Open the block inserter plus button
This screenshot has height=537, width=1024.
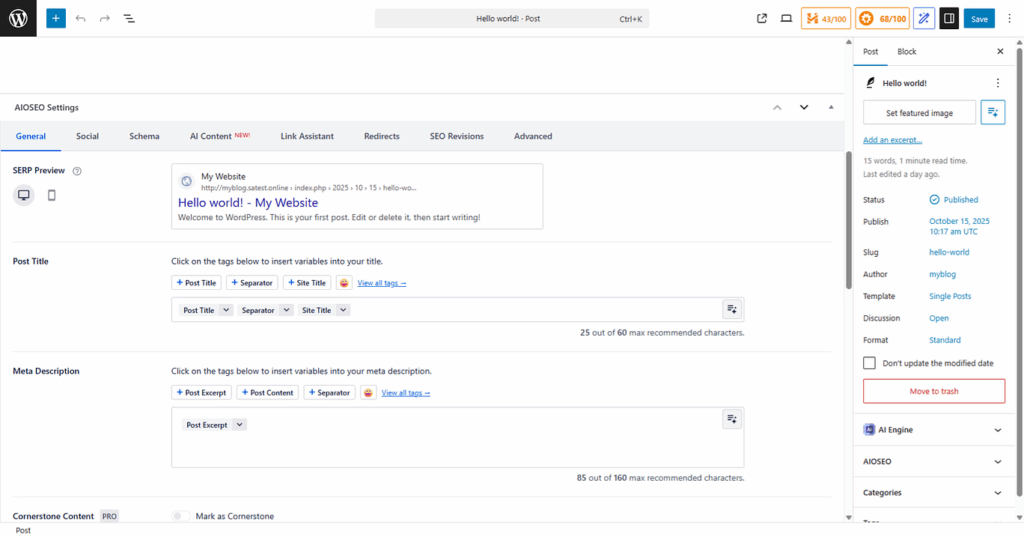click(56, 18)
